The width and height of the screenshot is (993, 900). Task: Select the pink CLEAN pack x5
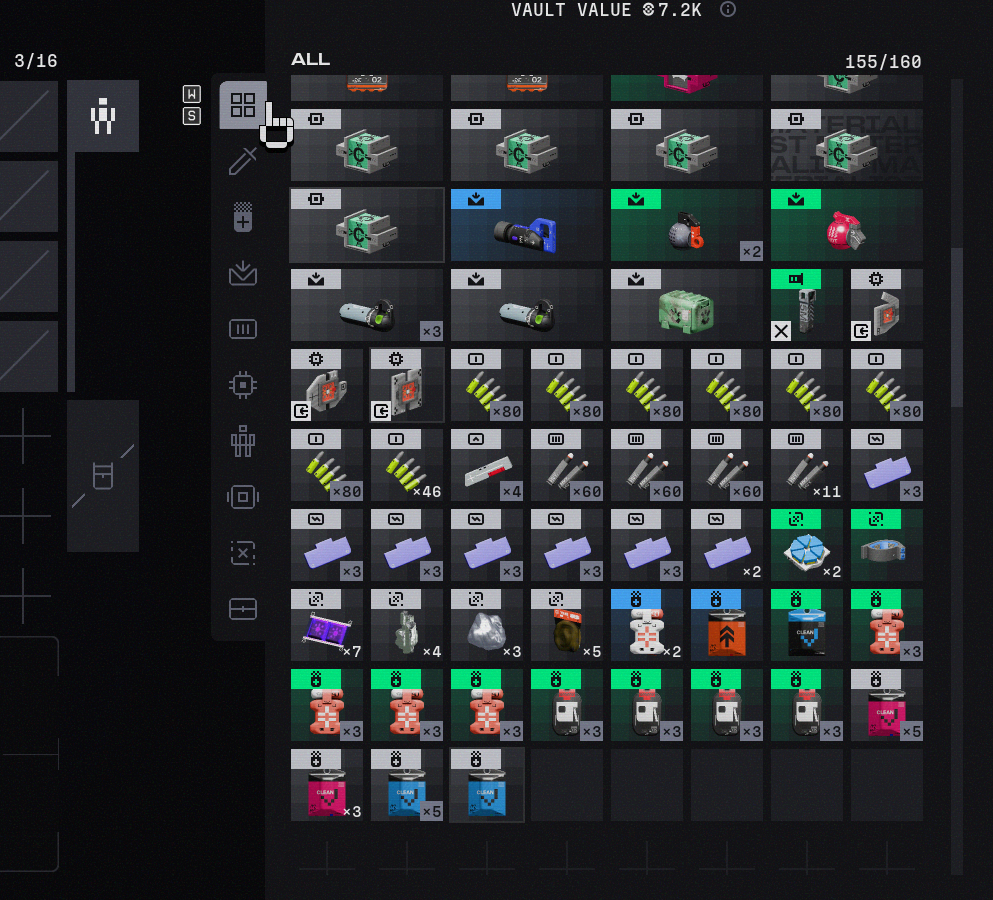pos(887,706)
